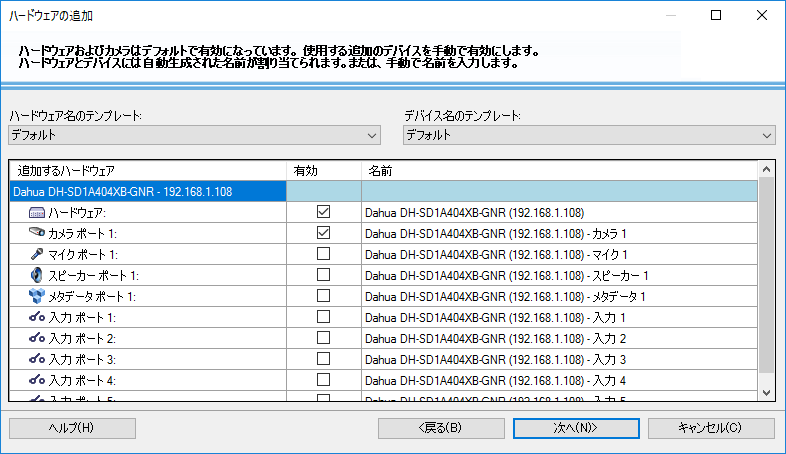Open the デバイス名のテンプレート dropdown
This screenshot has width=786, height=454.
589,135
